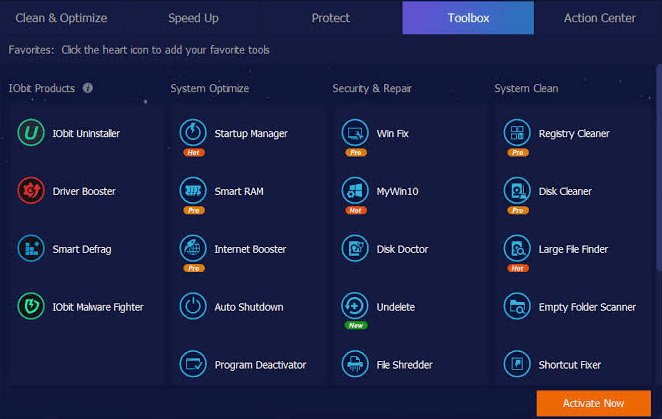Click the File Shredder icon
The height and width of the screenshot is (419, 662).
[x=355, y=364]
